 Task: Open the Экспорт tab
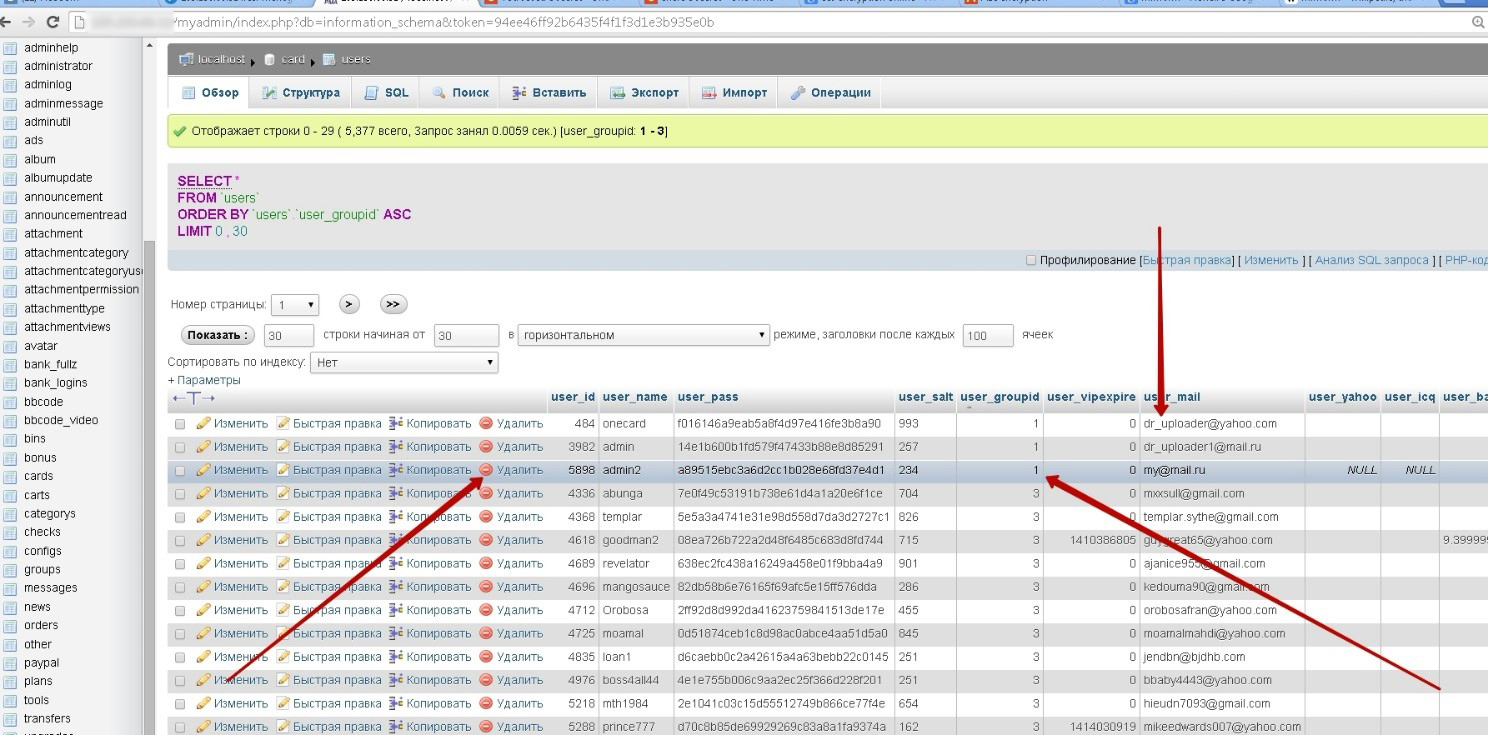645,93
